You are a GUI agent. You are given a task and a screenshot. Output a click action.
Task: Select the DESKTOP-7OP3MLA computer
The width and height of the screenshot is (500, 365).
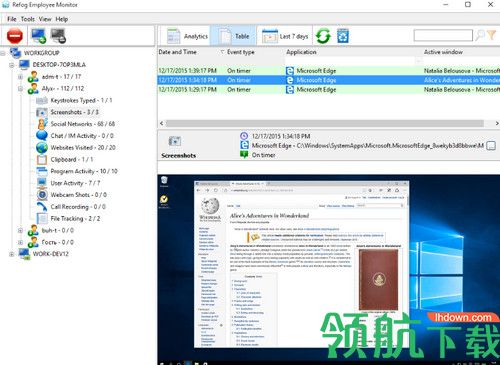pyautogui.click(x=59, y=65)
